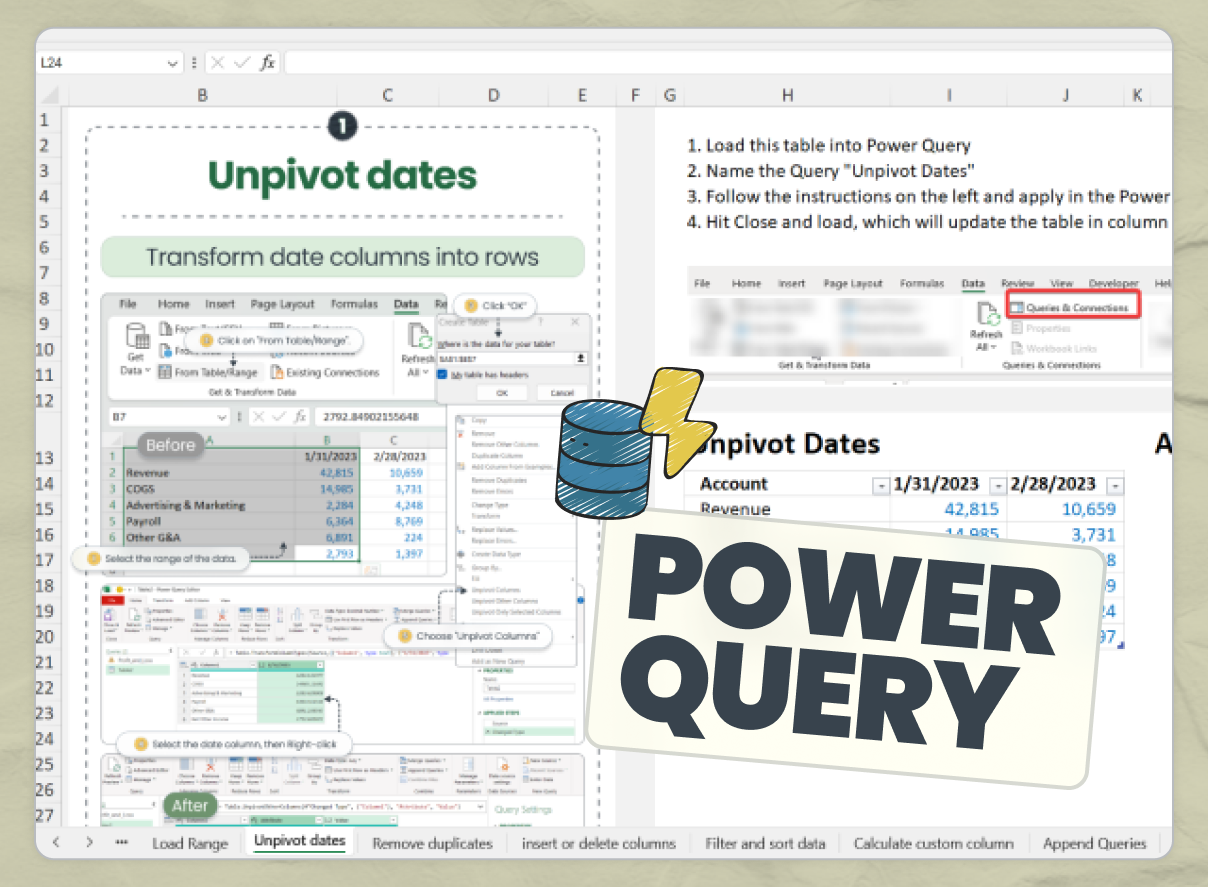Viewport: 1208px width, 887px height.
Task: Select column H header
Action: pyautogui.click(x=787, y=95)
